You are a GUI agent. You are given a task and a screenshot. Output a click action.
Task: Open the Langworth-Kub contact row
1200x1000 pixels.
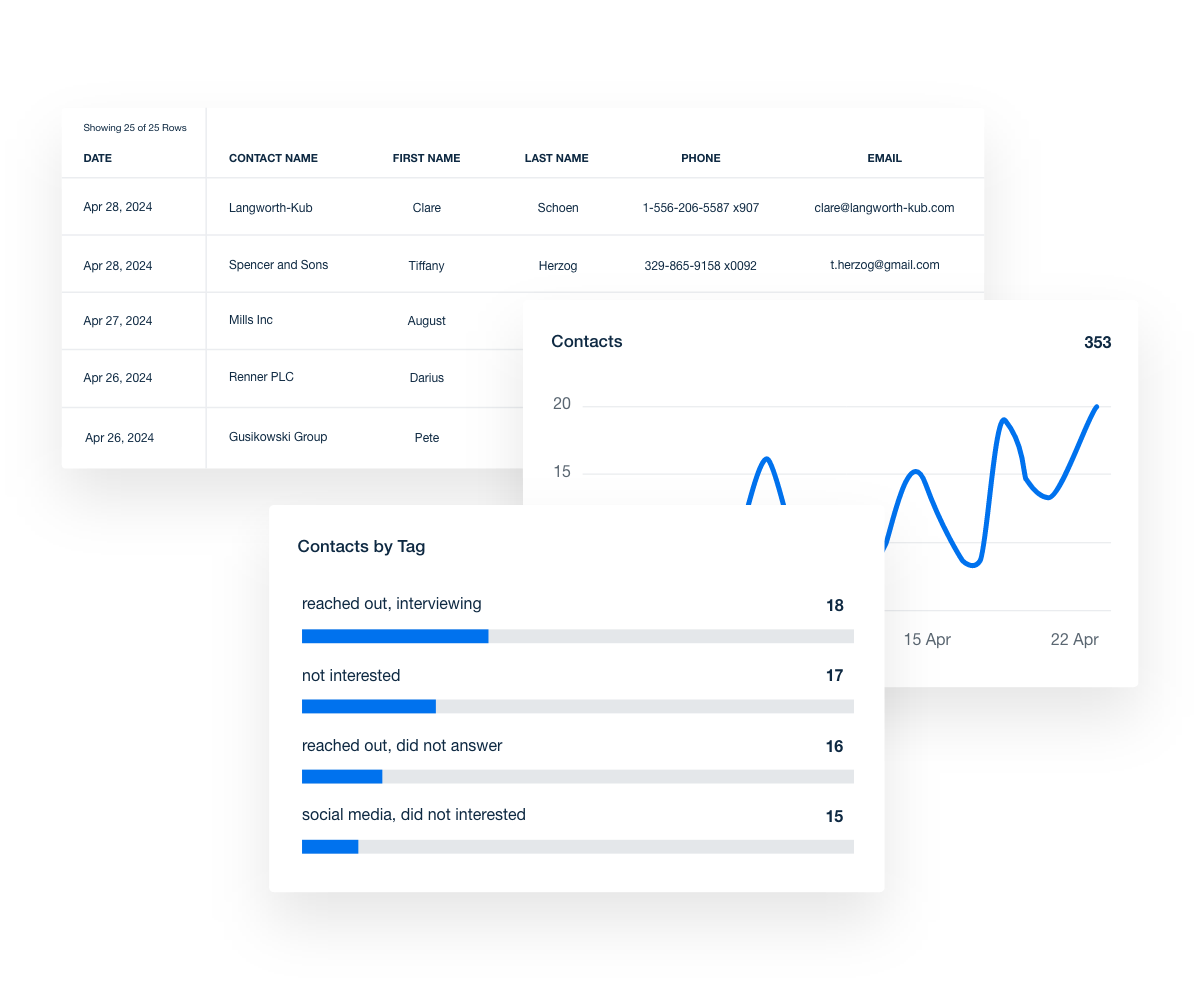click(270, 207)
